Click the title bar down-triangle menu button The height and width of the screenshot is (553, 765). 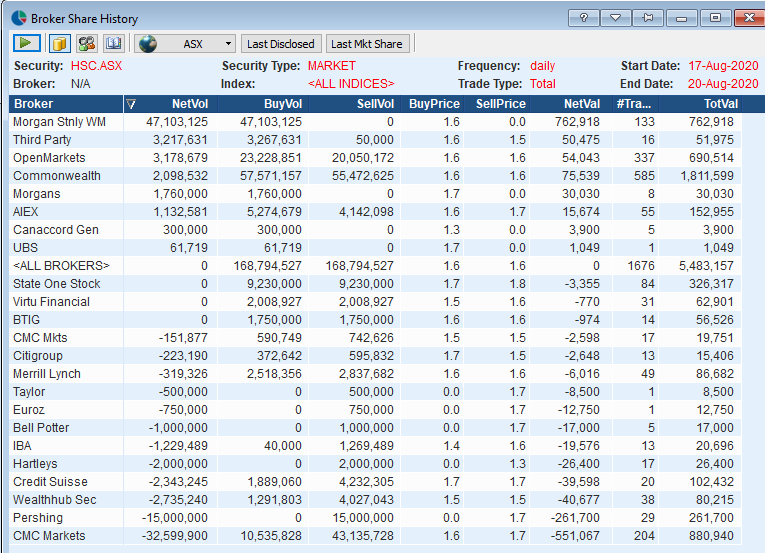click(x=616, y=18)
